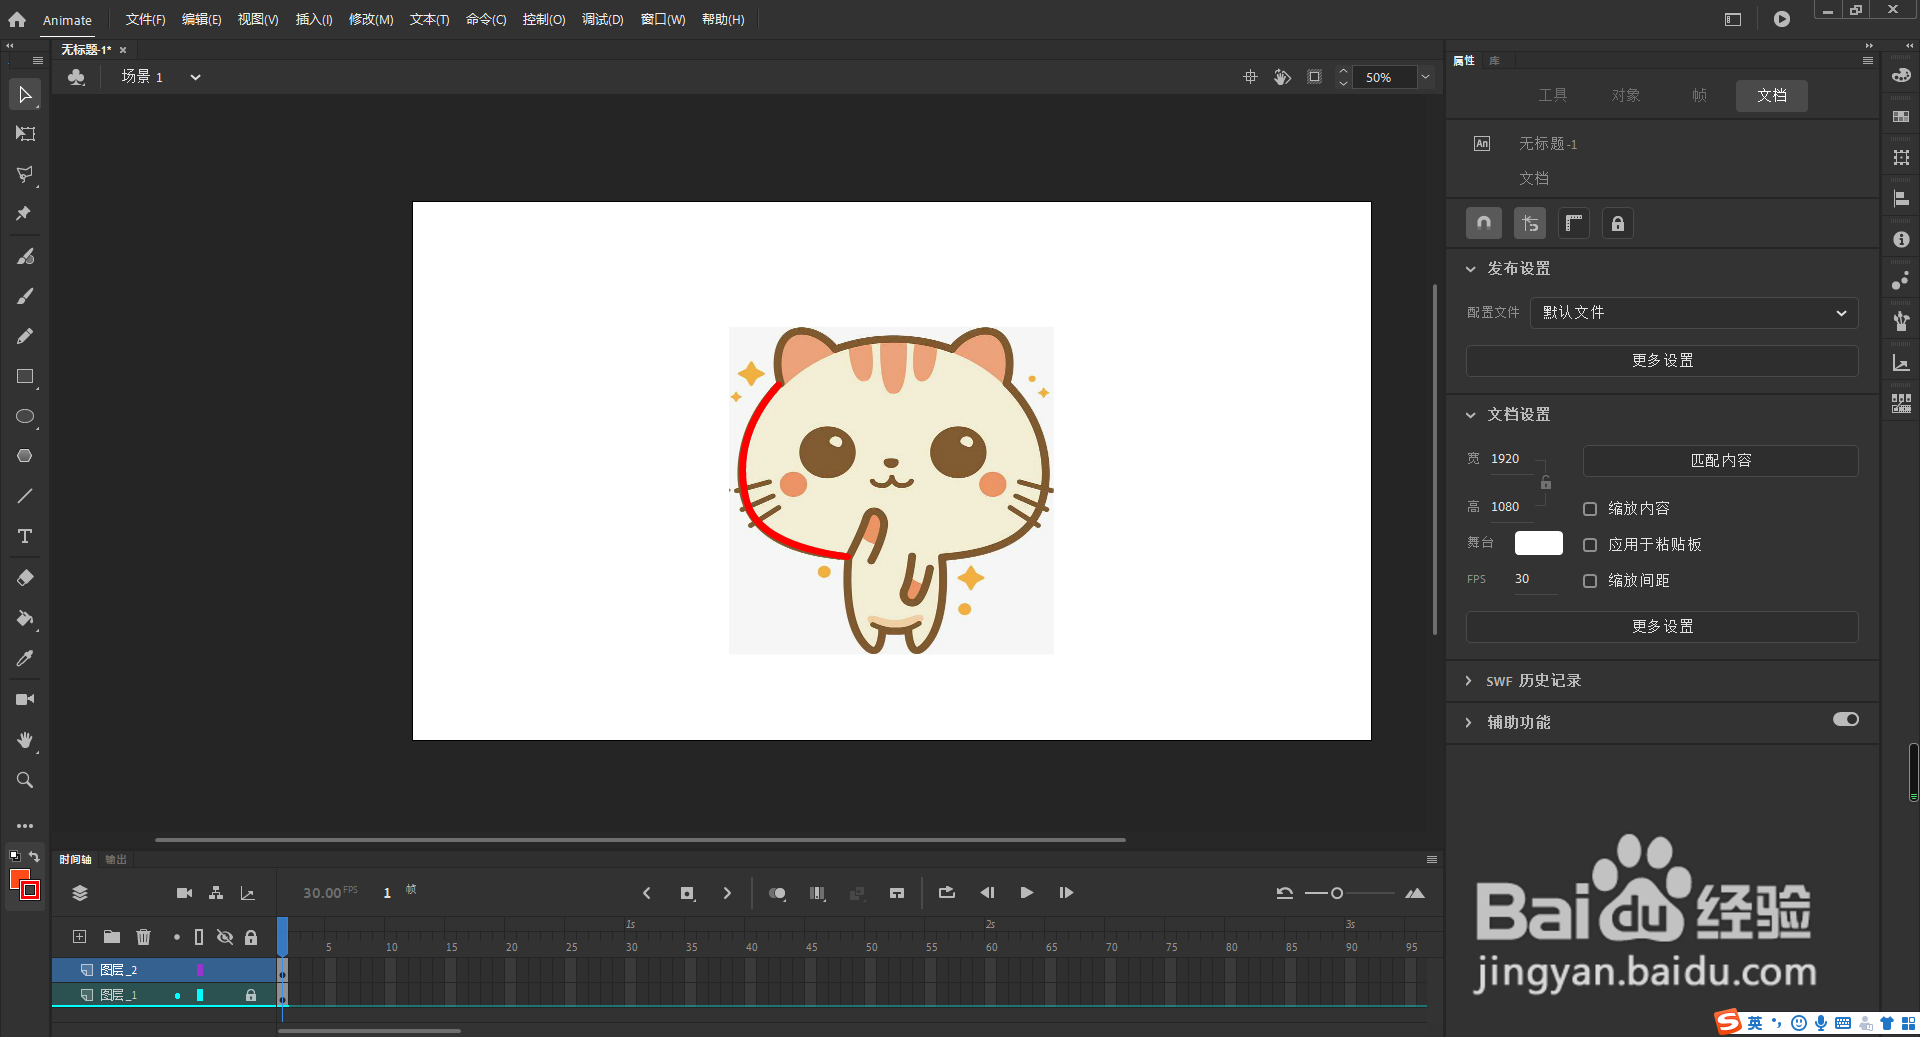1920x1037 pixels.
Task: Toggle the width-height link lock
Action: click(1546, 483)
